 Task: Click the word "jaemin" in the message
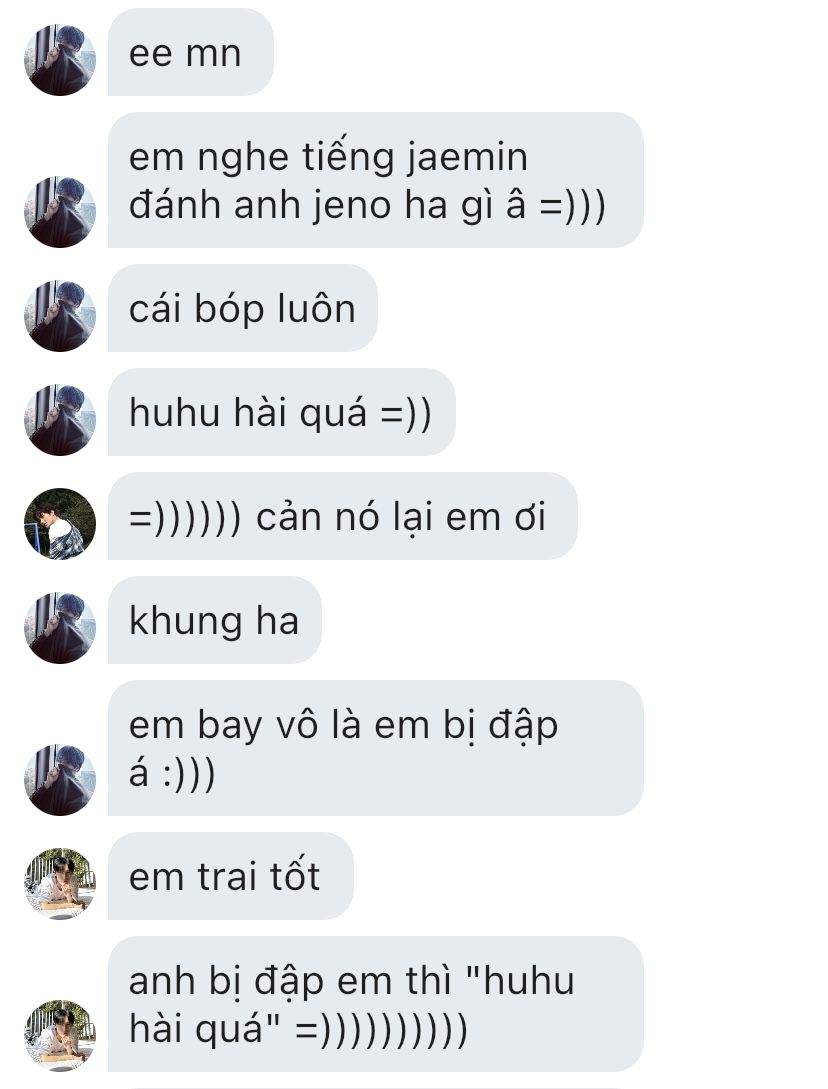pyautogui.click(x=467, y=158)
